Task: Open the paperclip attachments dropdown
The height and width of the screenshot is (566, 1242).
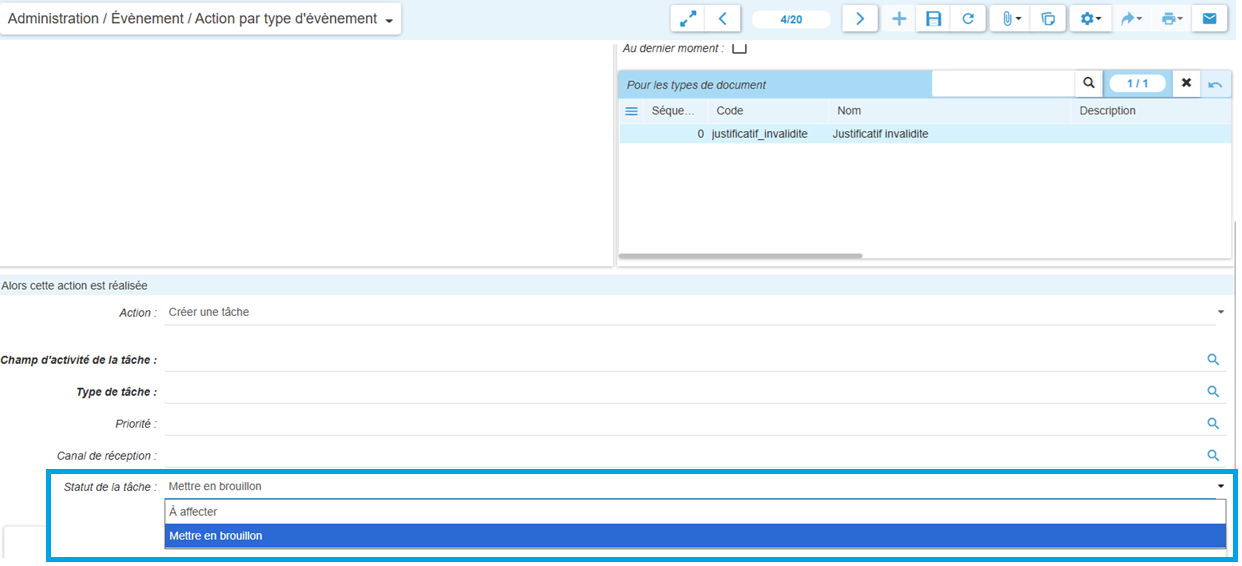Action: (x=1011, y=19)
